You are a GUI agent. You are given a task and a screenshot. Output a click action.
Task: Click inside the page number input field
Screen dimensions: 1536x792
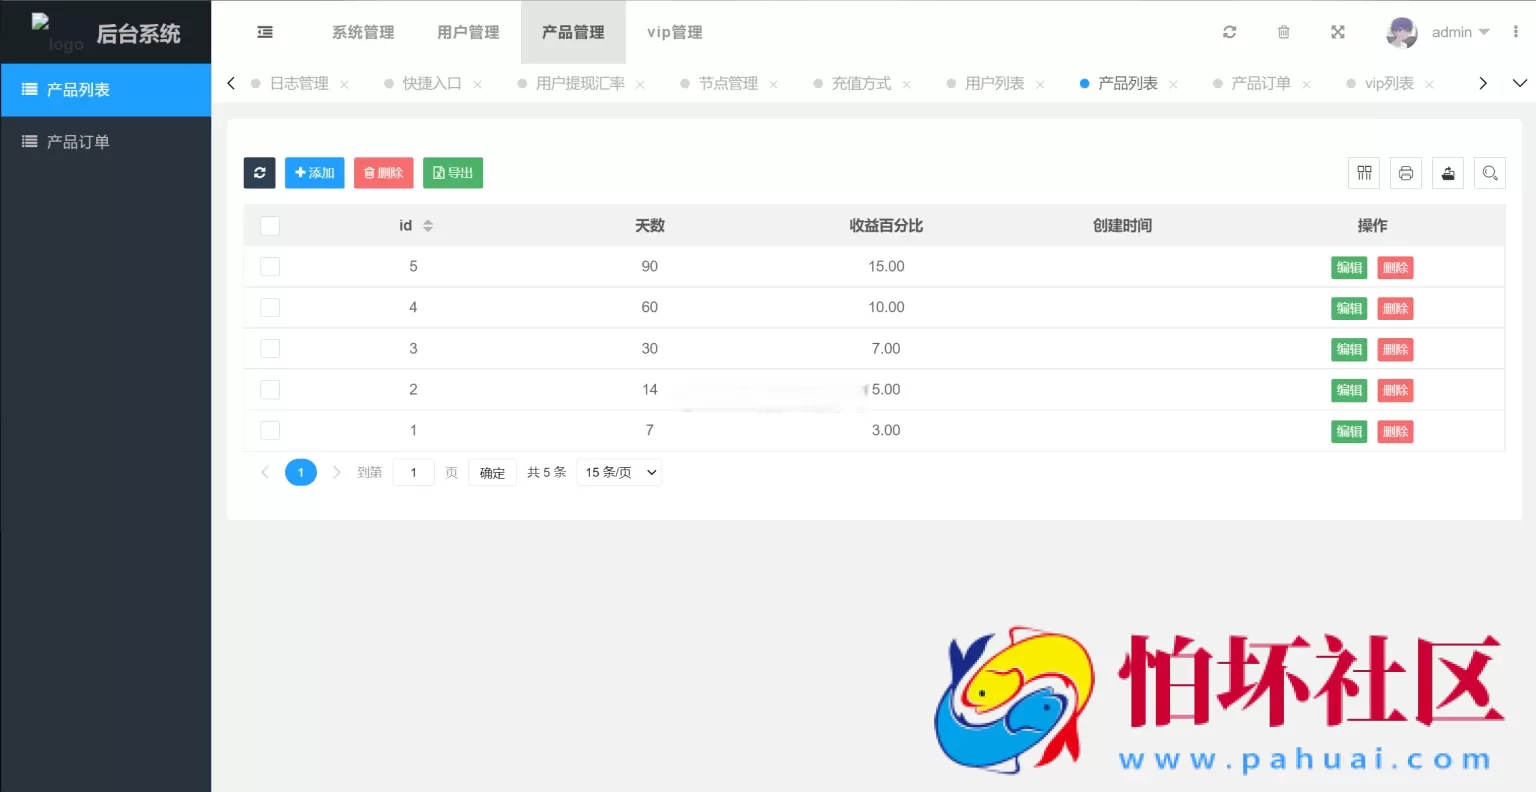coord(413,471)
